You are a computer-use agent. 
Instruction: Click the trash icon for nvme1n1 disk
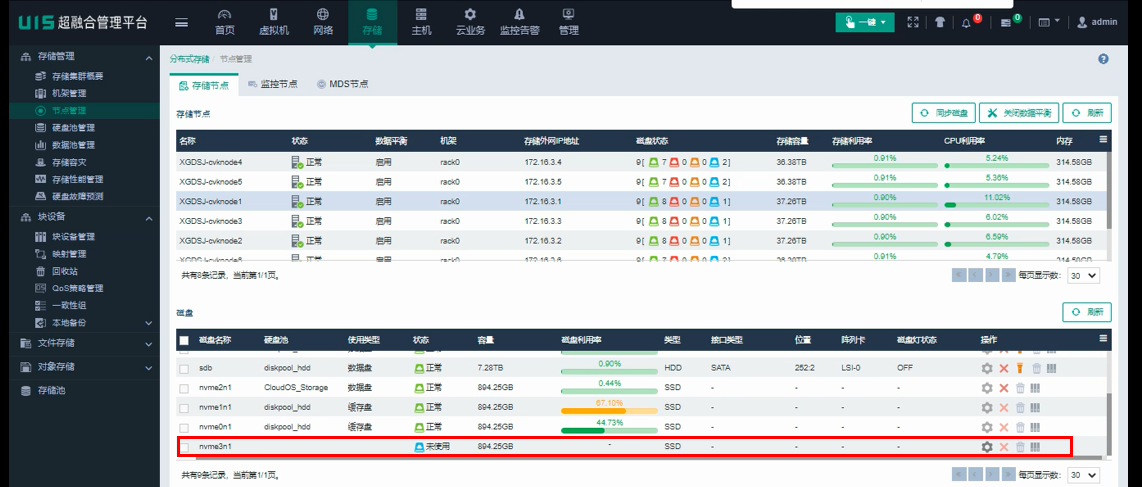1020,407
